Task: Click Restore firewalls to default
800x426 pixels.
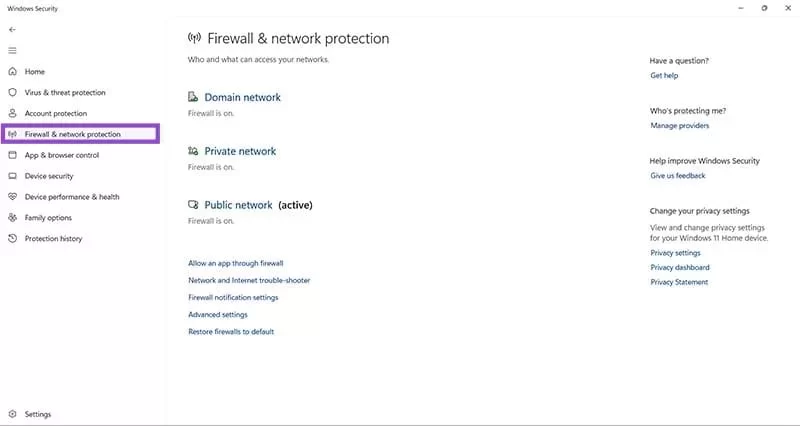Action: pyautogui.click(x=231, y=331)
